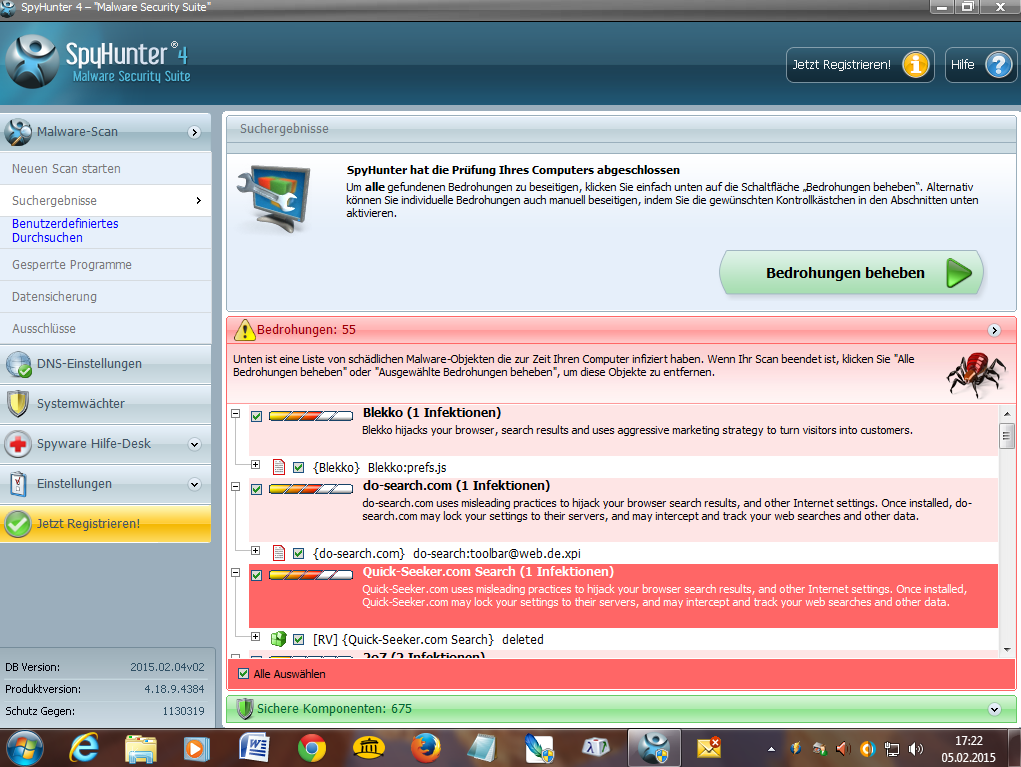This screenshot has height=767, width=1021.
Task: Click the Blekko threat level bar
Action: tap(311, 415)
